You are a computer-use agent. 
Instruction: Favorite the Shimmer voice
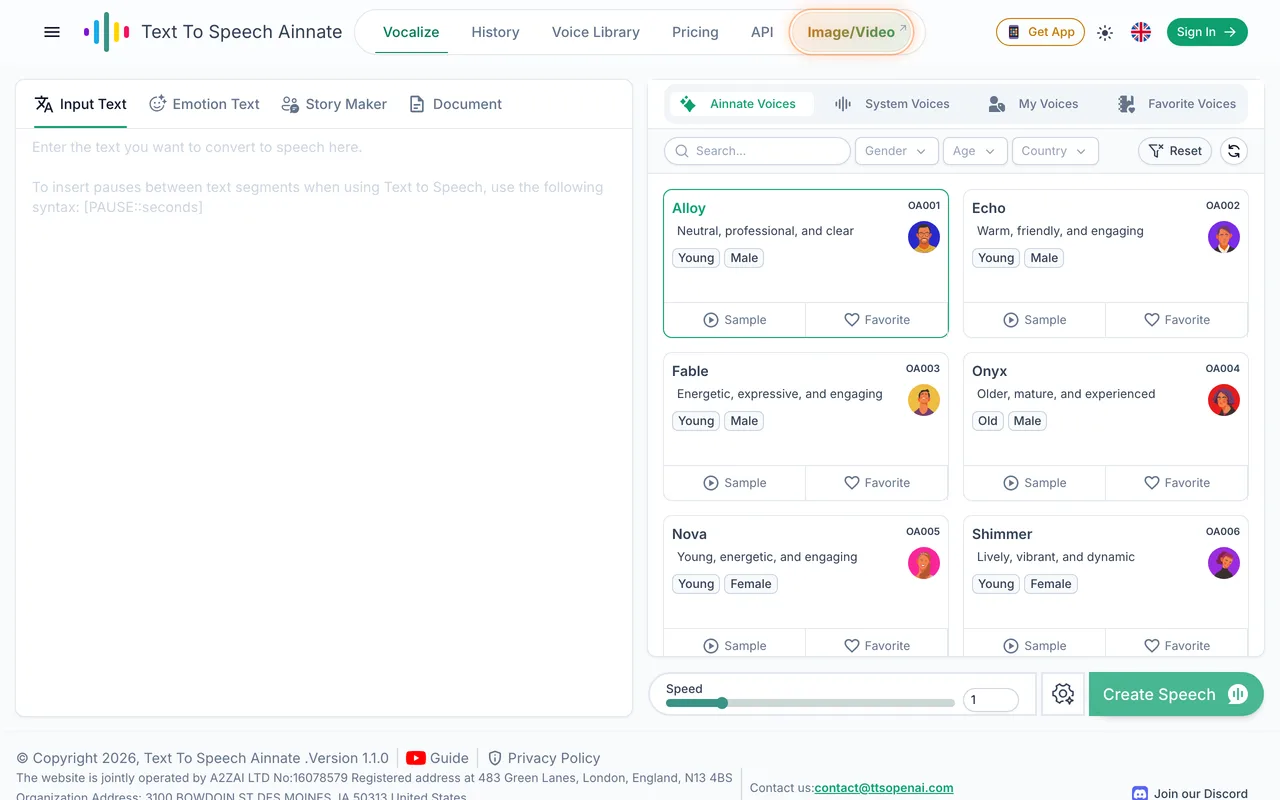(x=1177, y=645)
